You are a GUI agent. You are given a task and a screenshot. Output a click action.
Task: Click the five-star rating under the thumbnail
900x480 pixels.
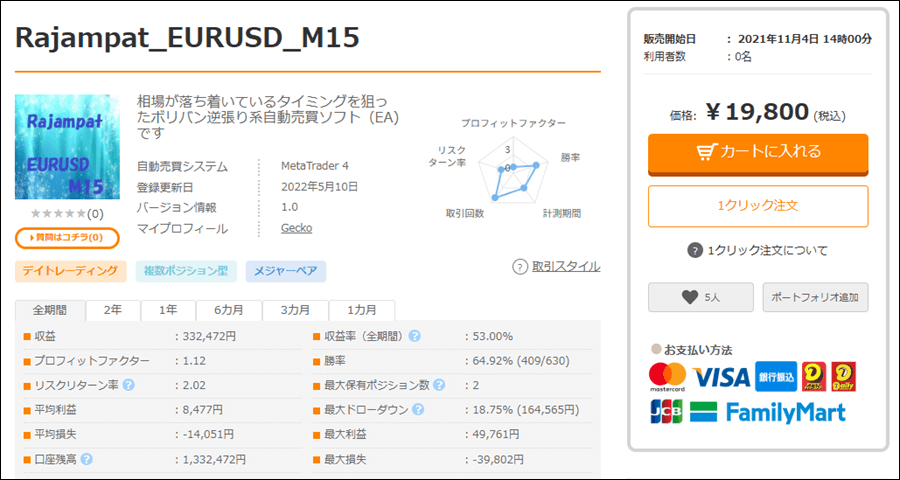click(59, 214)
